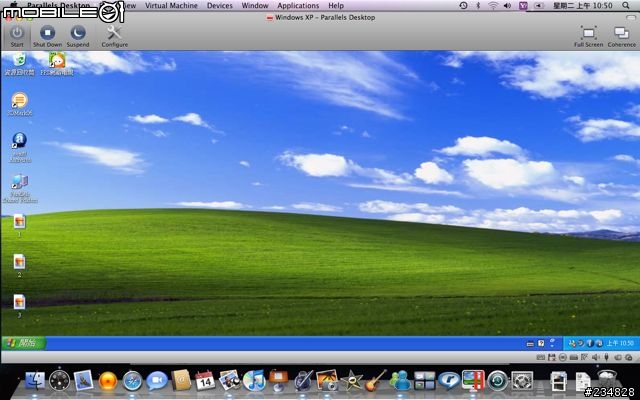640x400 pixels.
Task: Open the Virtual Machine menu
Action: pos(171,6)
